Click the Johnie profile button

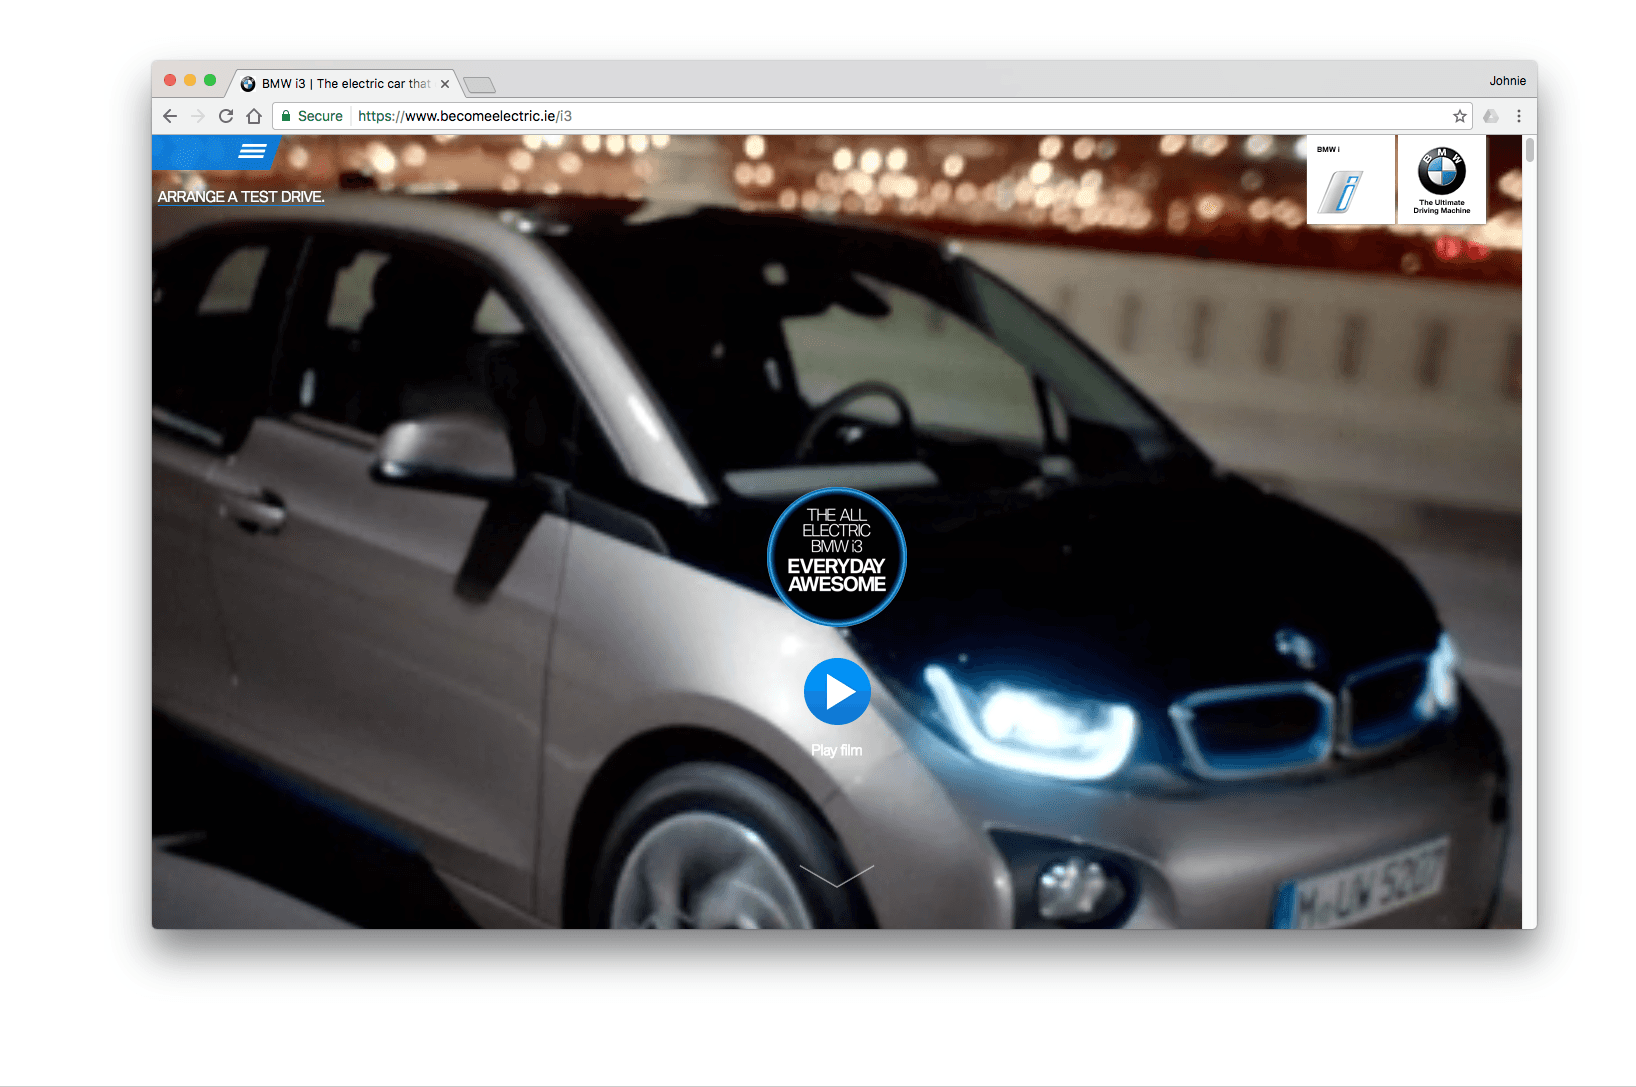pyautogui.click(x=1507, y=81)
